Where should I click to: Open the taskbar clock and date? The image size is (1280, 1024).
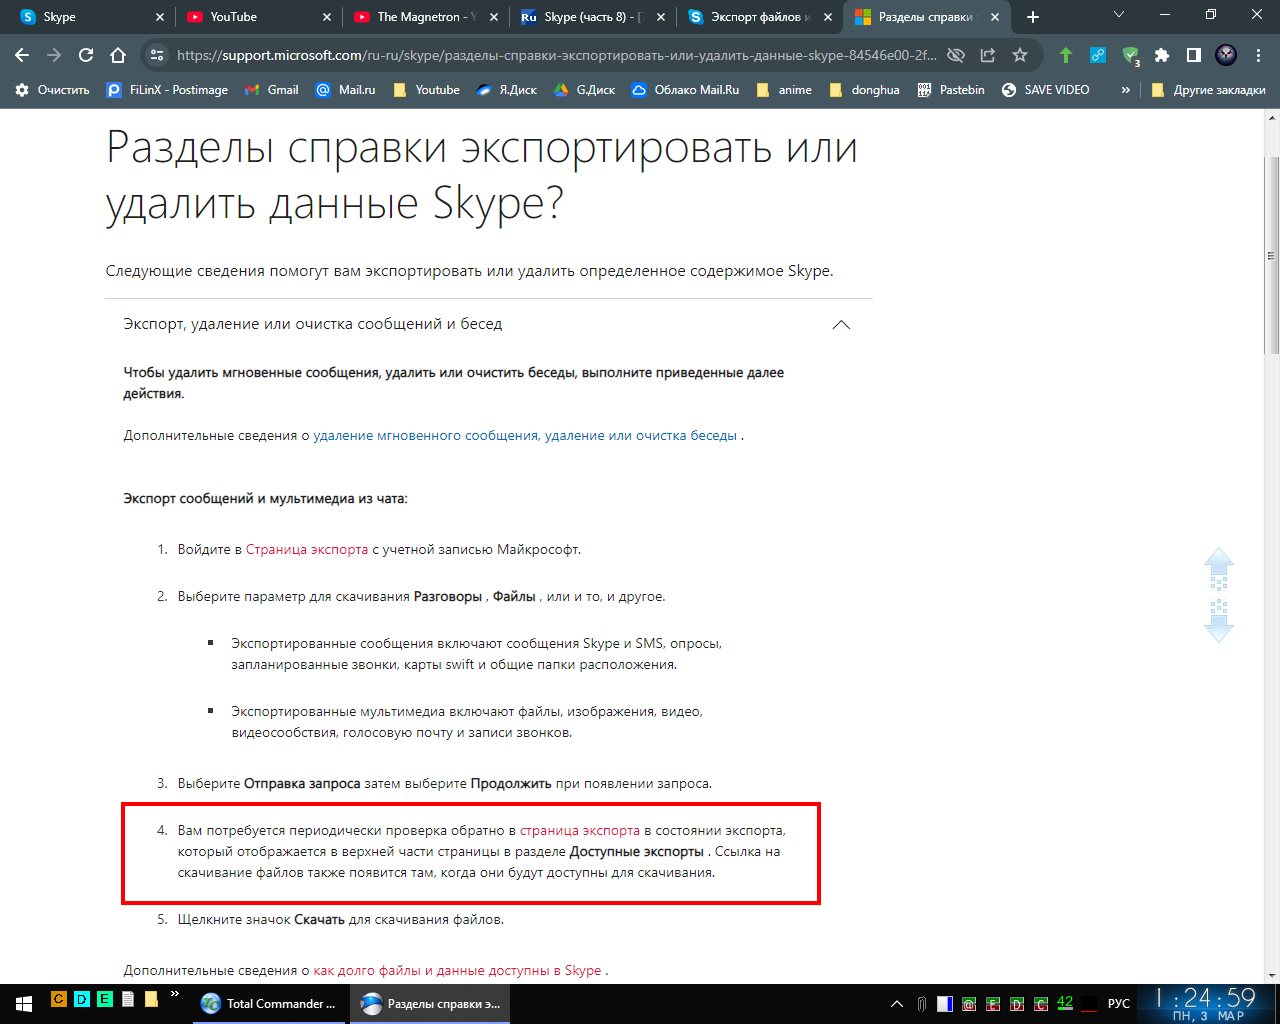(x=1205, y=1003)
